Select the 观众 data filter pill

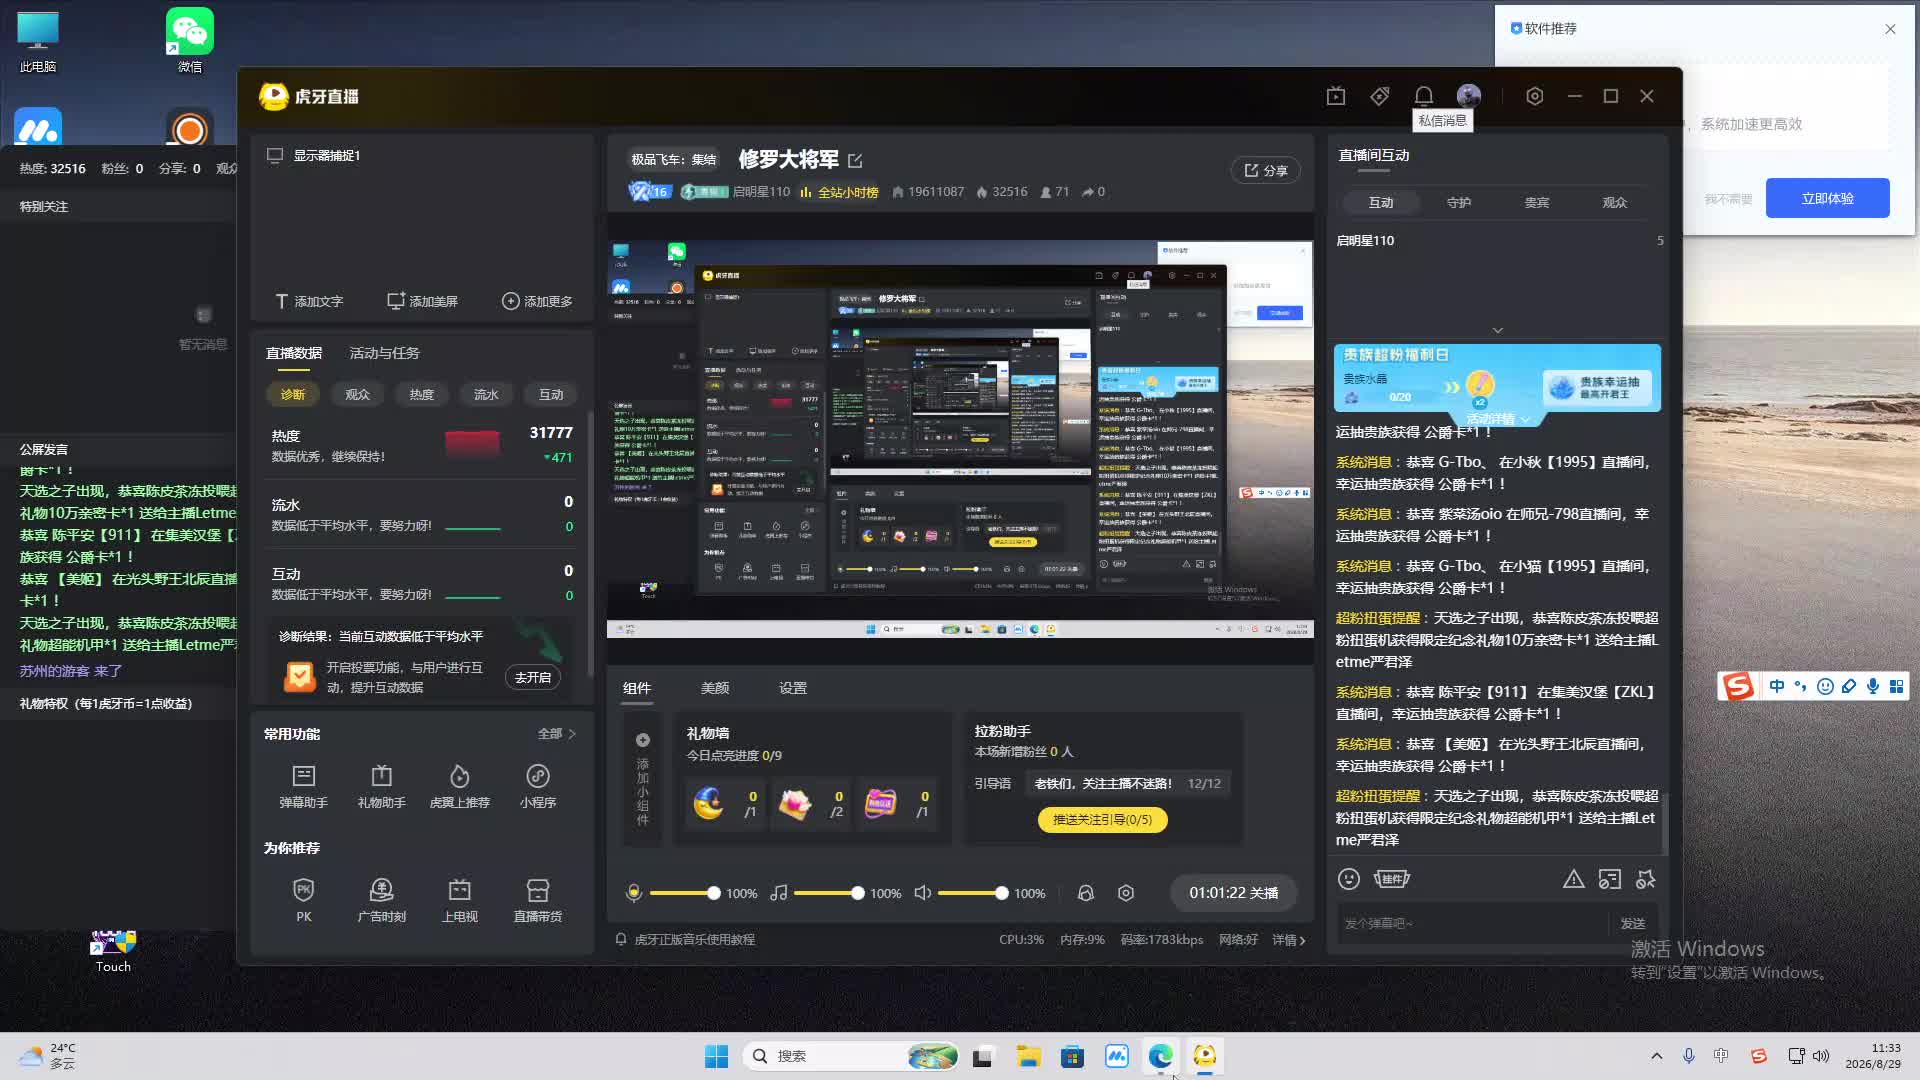point(357,395)
